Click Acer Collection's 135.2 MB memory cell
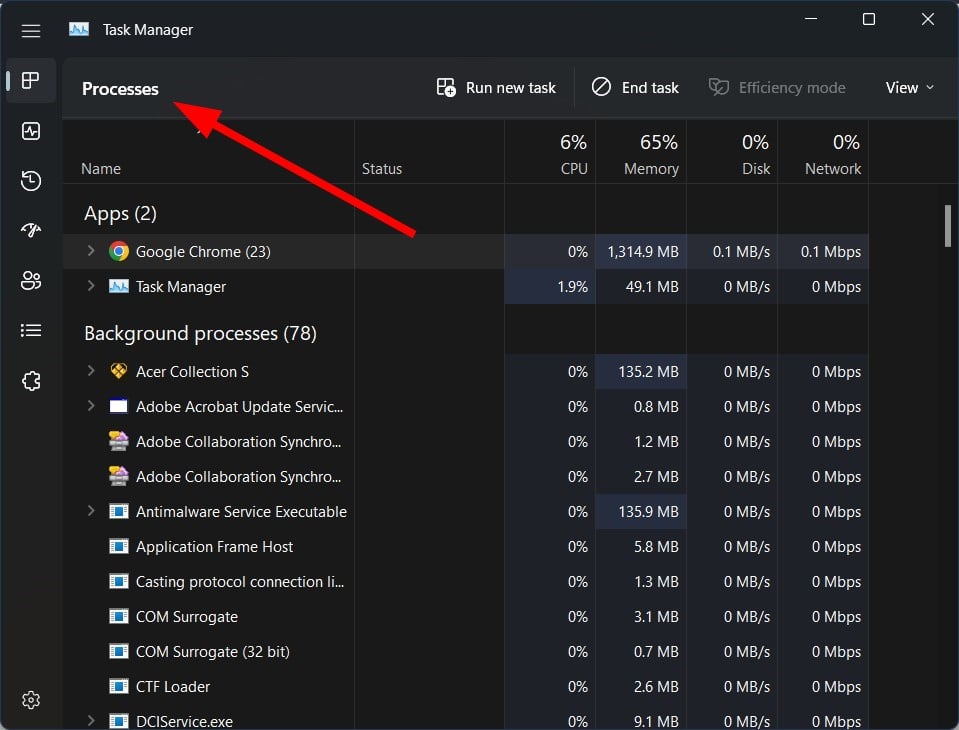Screen dimensions: 959x730 [x=641, y=371]
